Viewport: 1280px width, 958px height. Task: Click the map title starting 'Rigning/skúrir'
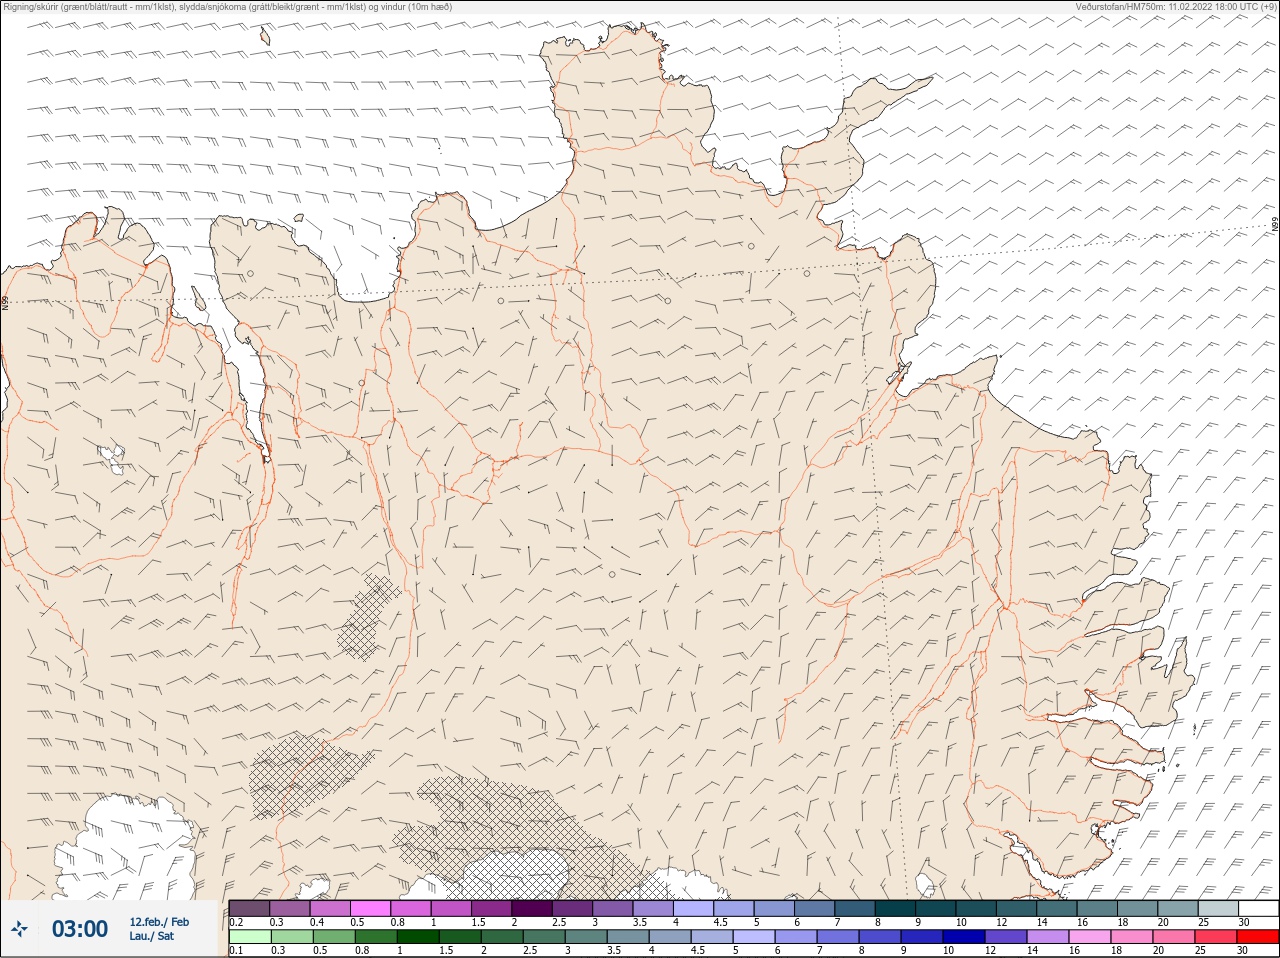pyautogui.click(x=227, y=6)
